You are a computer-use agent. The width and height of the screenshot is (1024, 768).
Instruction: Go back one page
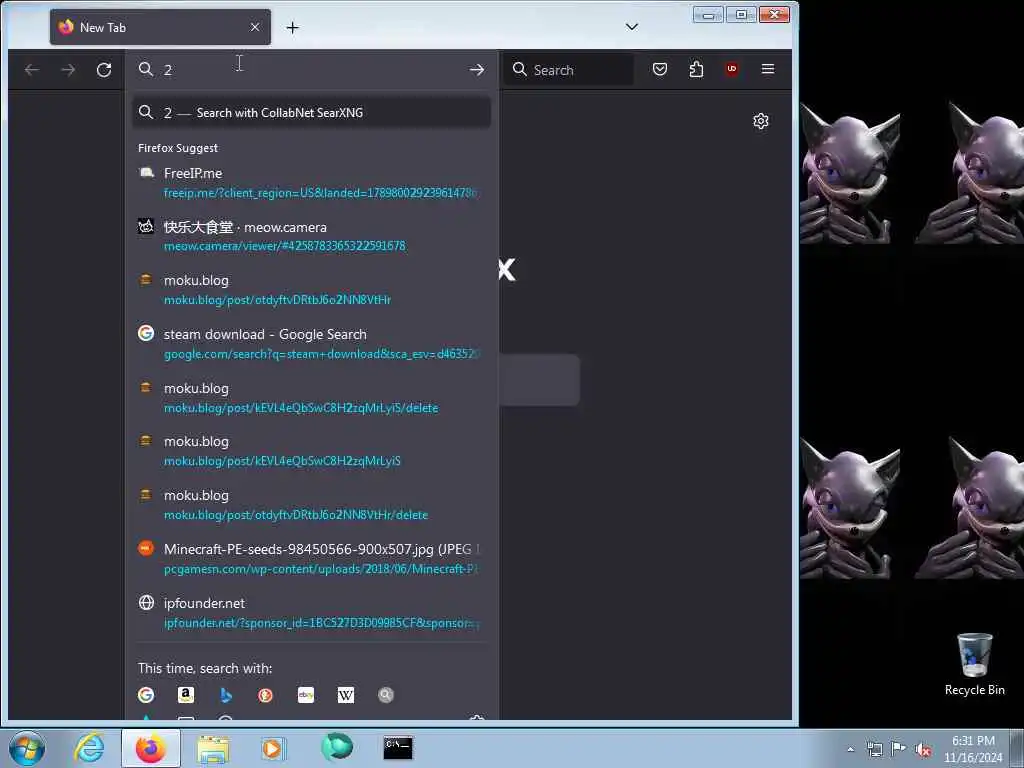tap(31, 70)
